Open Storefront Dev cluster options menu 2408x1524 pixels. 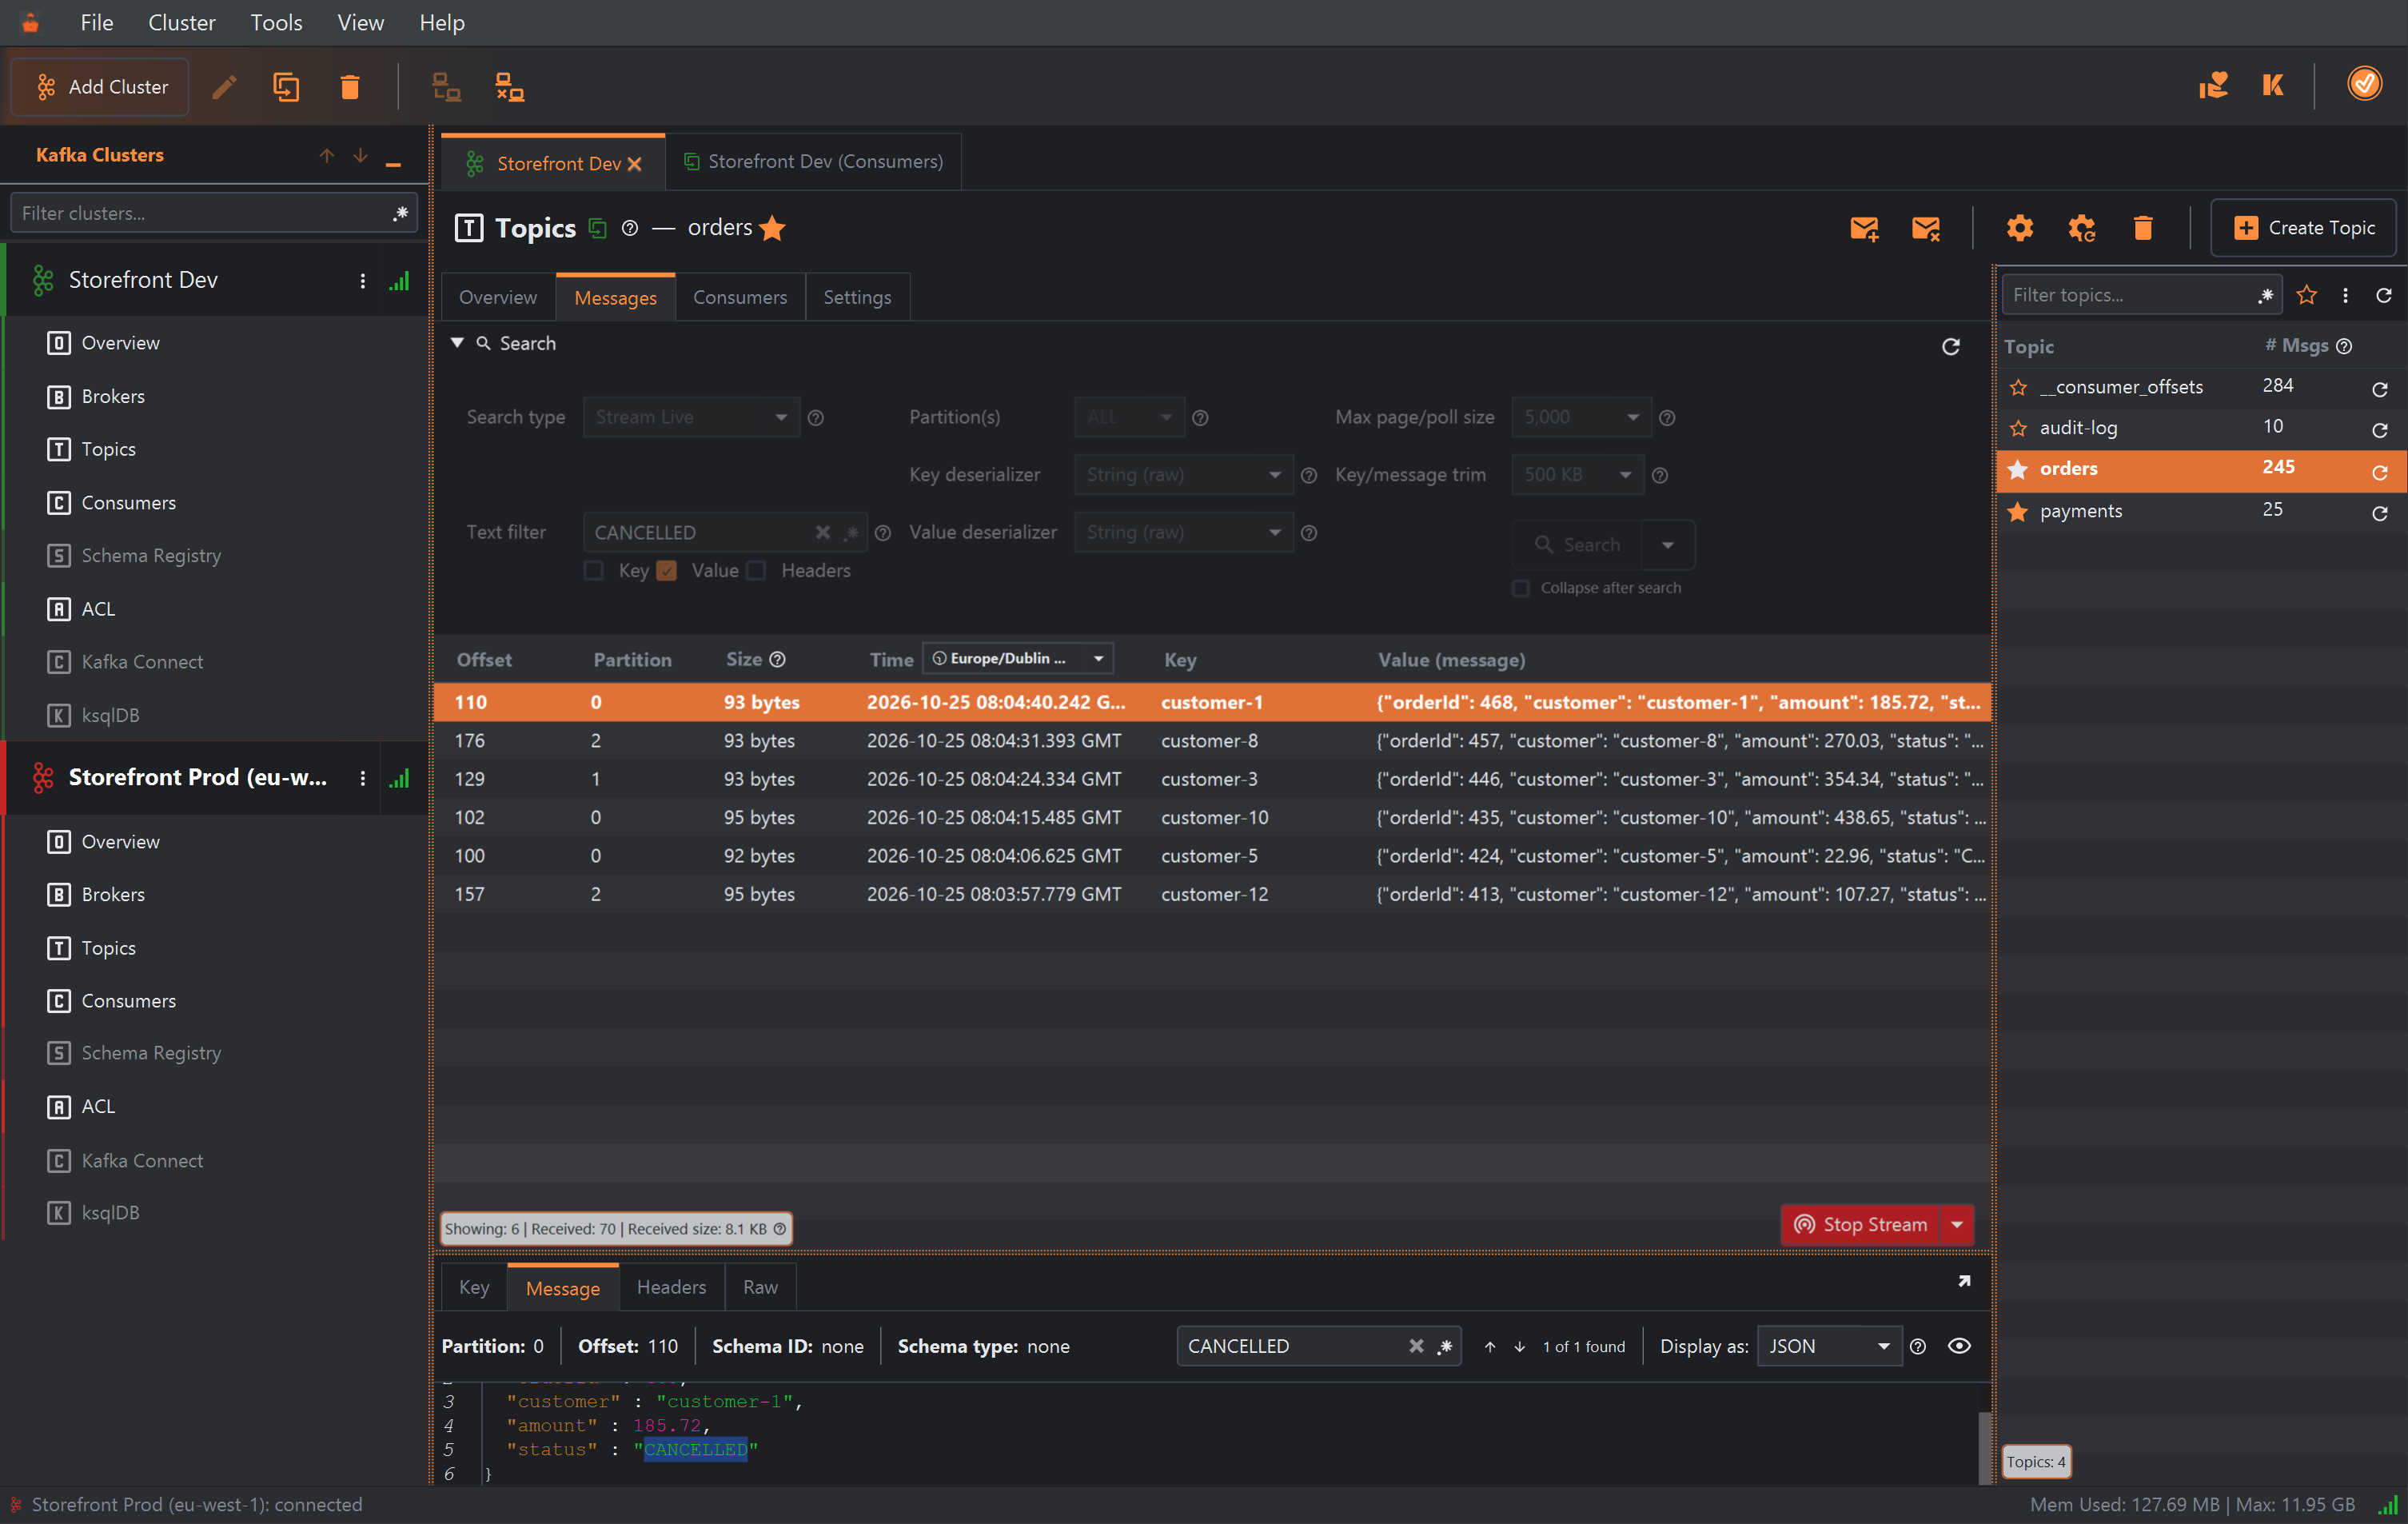363,281
